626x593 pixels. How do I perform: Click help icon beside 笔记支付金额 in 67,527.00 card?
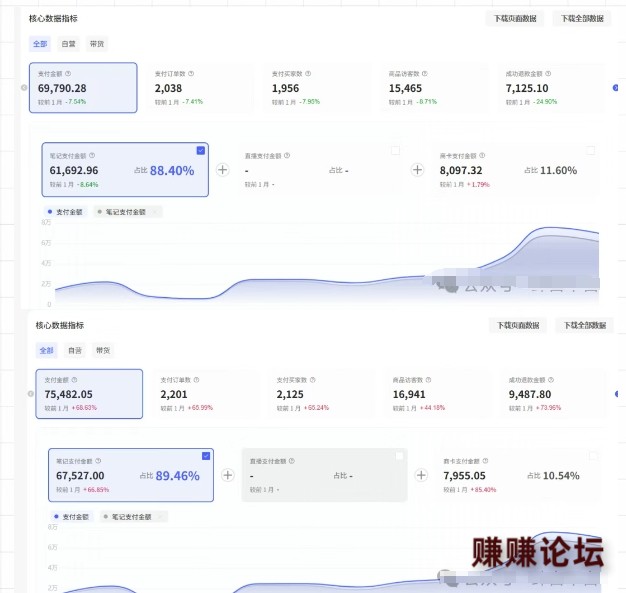[98, 461]
